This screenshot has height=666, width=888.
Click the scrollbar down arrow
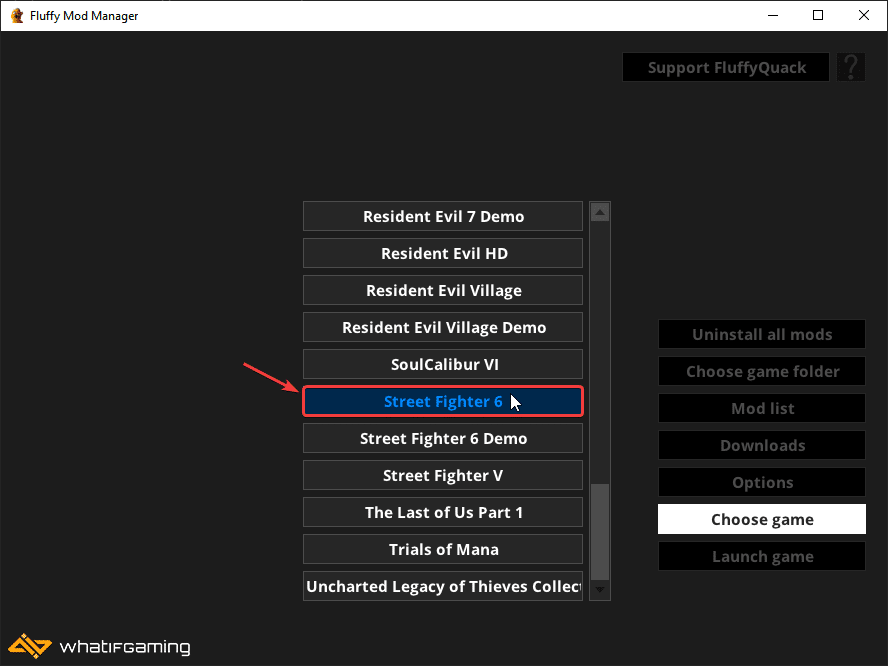point(600,590)
